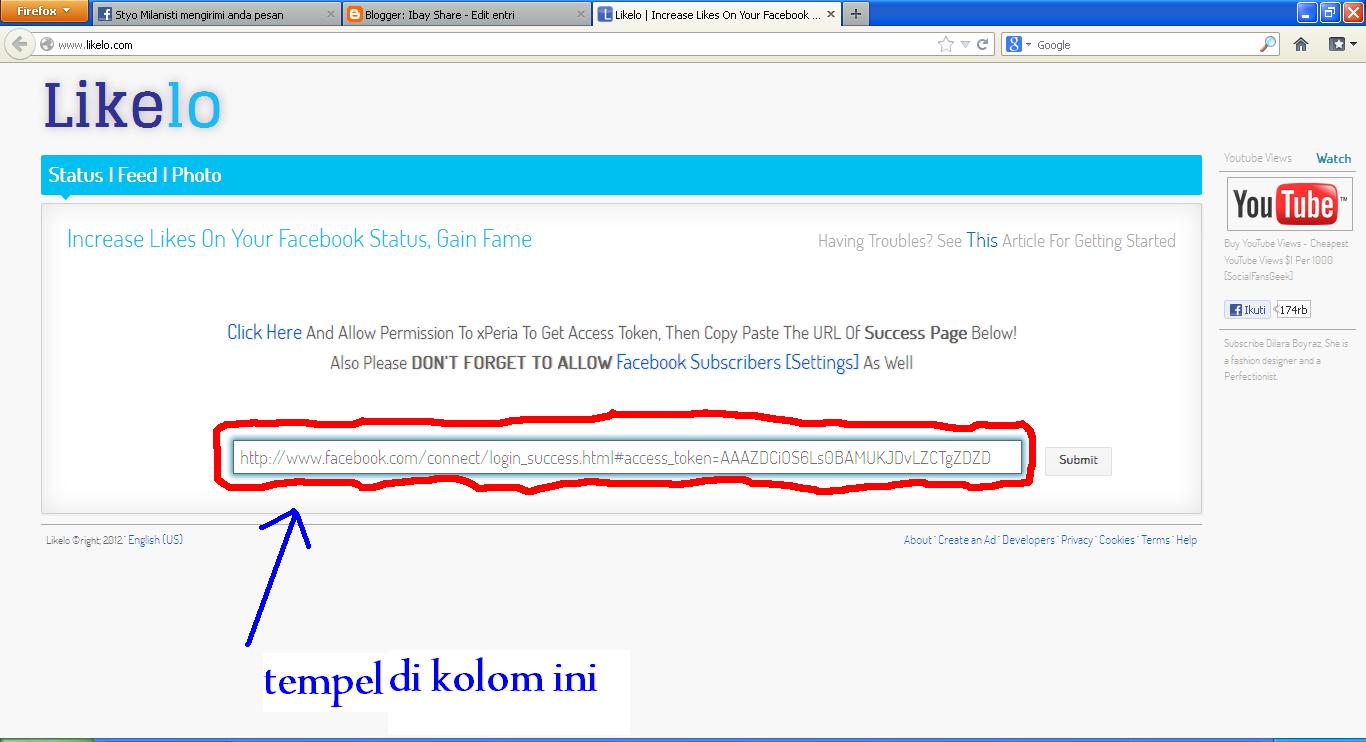Screen dimensions: 1366x742
Task: Click the Facebook Ikuti follow button
Action: click(1247, 310)
